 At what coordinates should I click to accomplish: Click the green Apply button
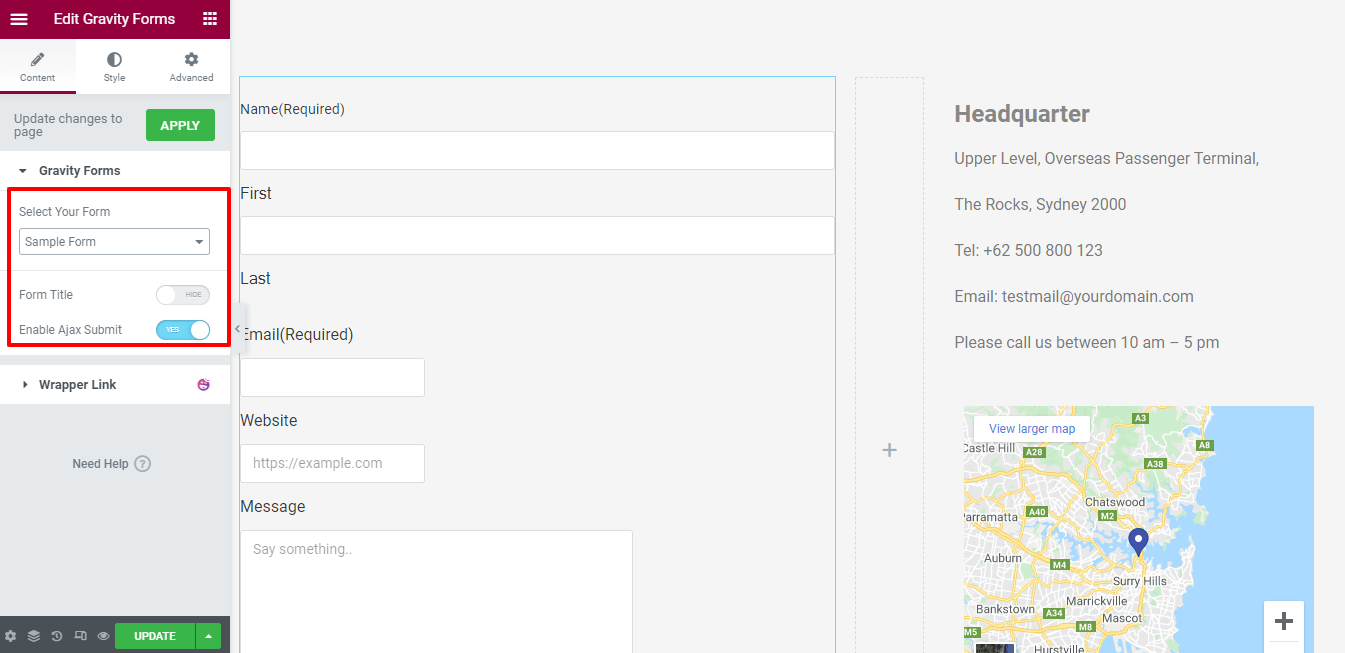point(180,125)
